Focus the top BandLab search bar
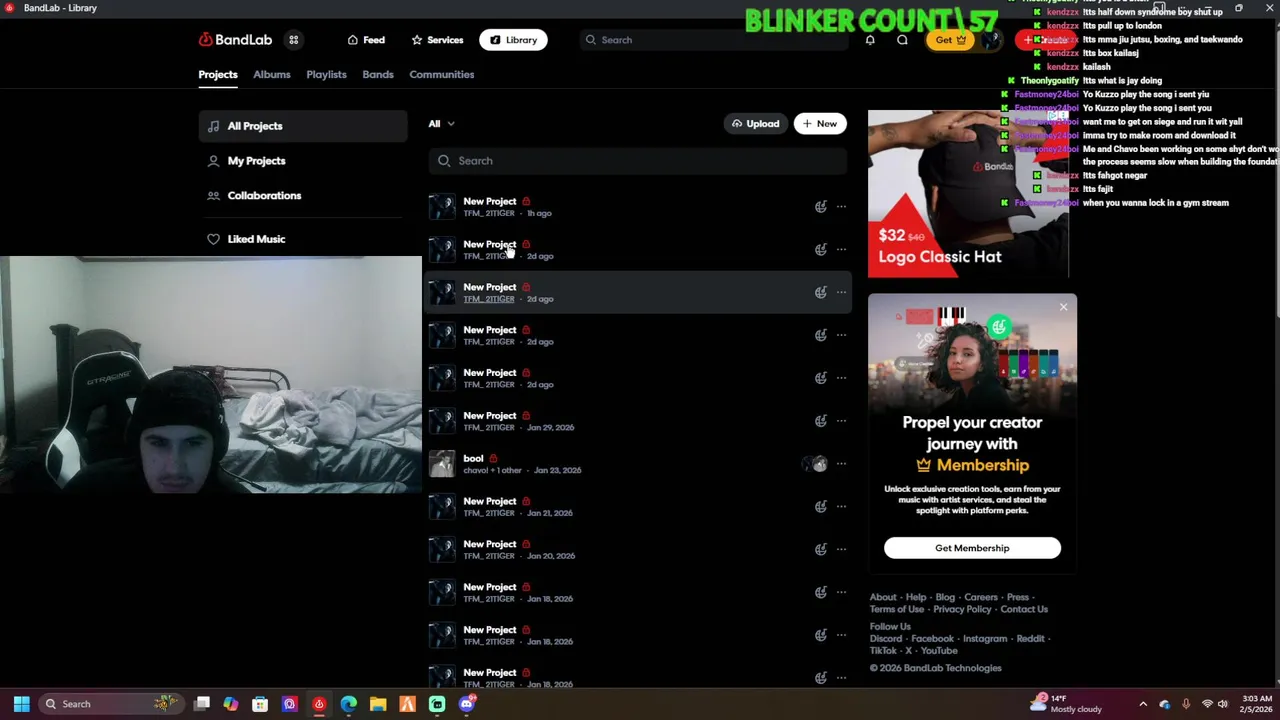This screenshot has width=1280, height=720. point(713,40)
